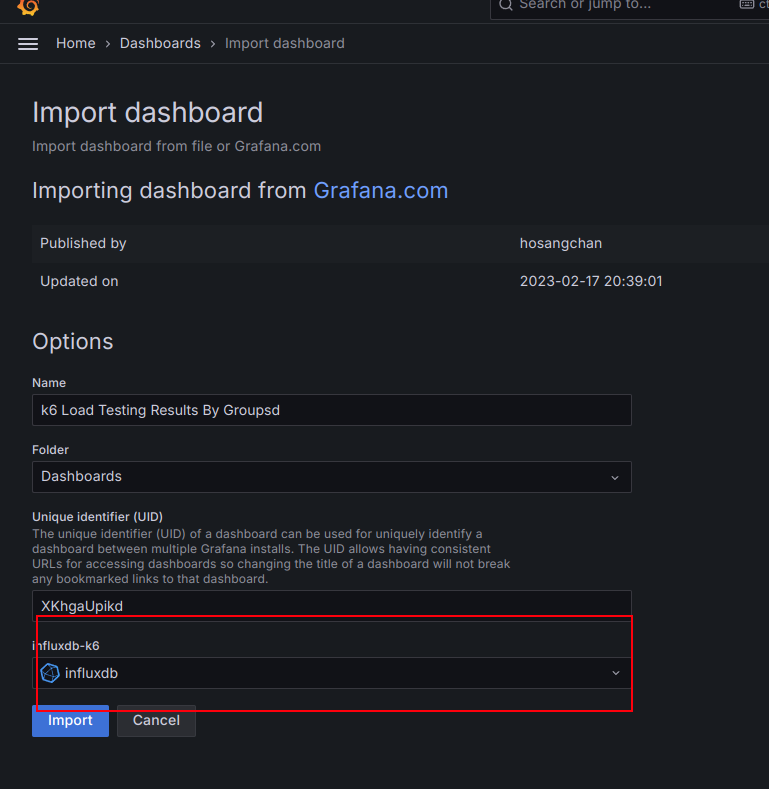Click the Folder field label
Screen dimensions: 769x789
50,450
